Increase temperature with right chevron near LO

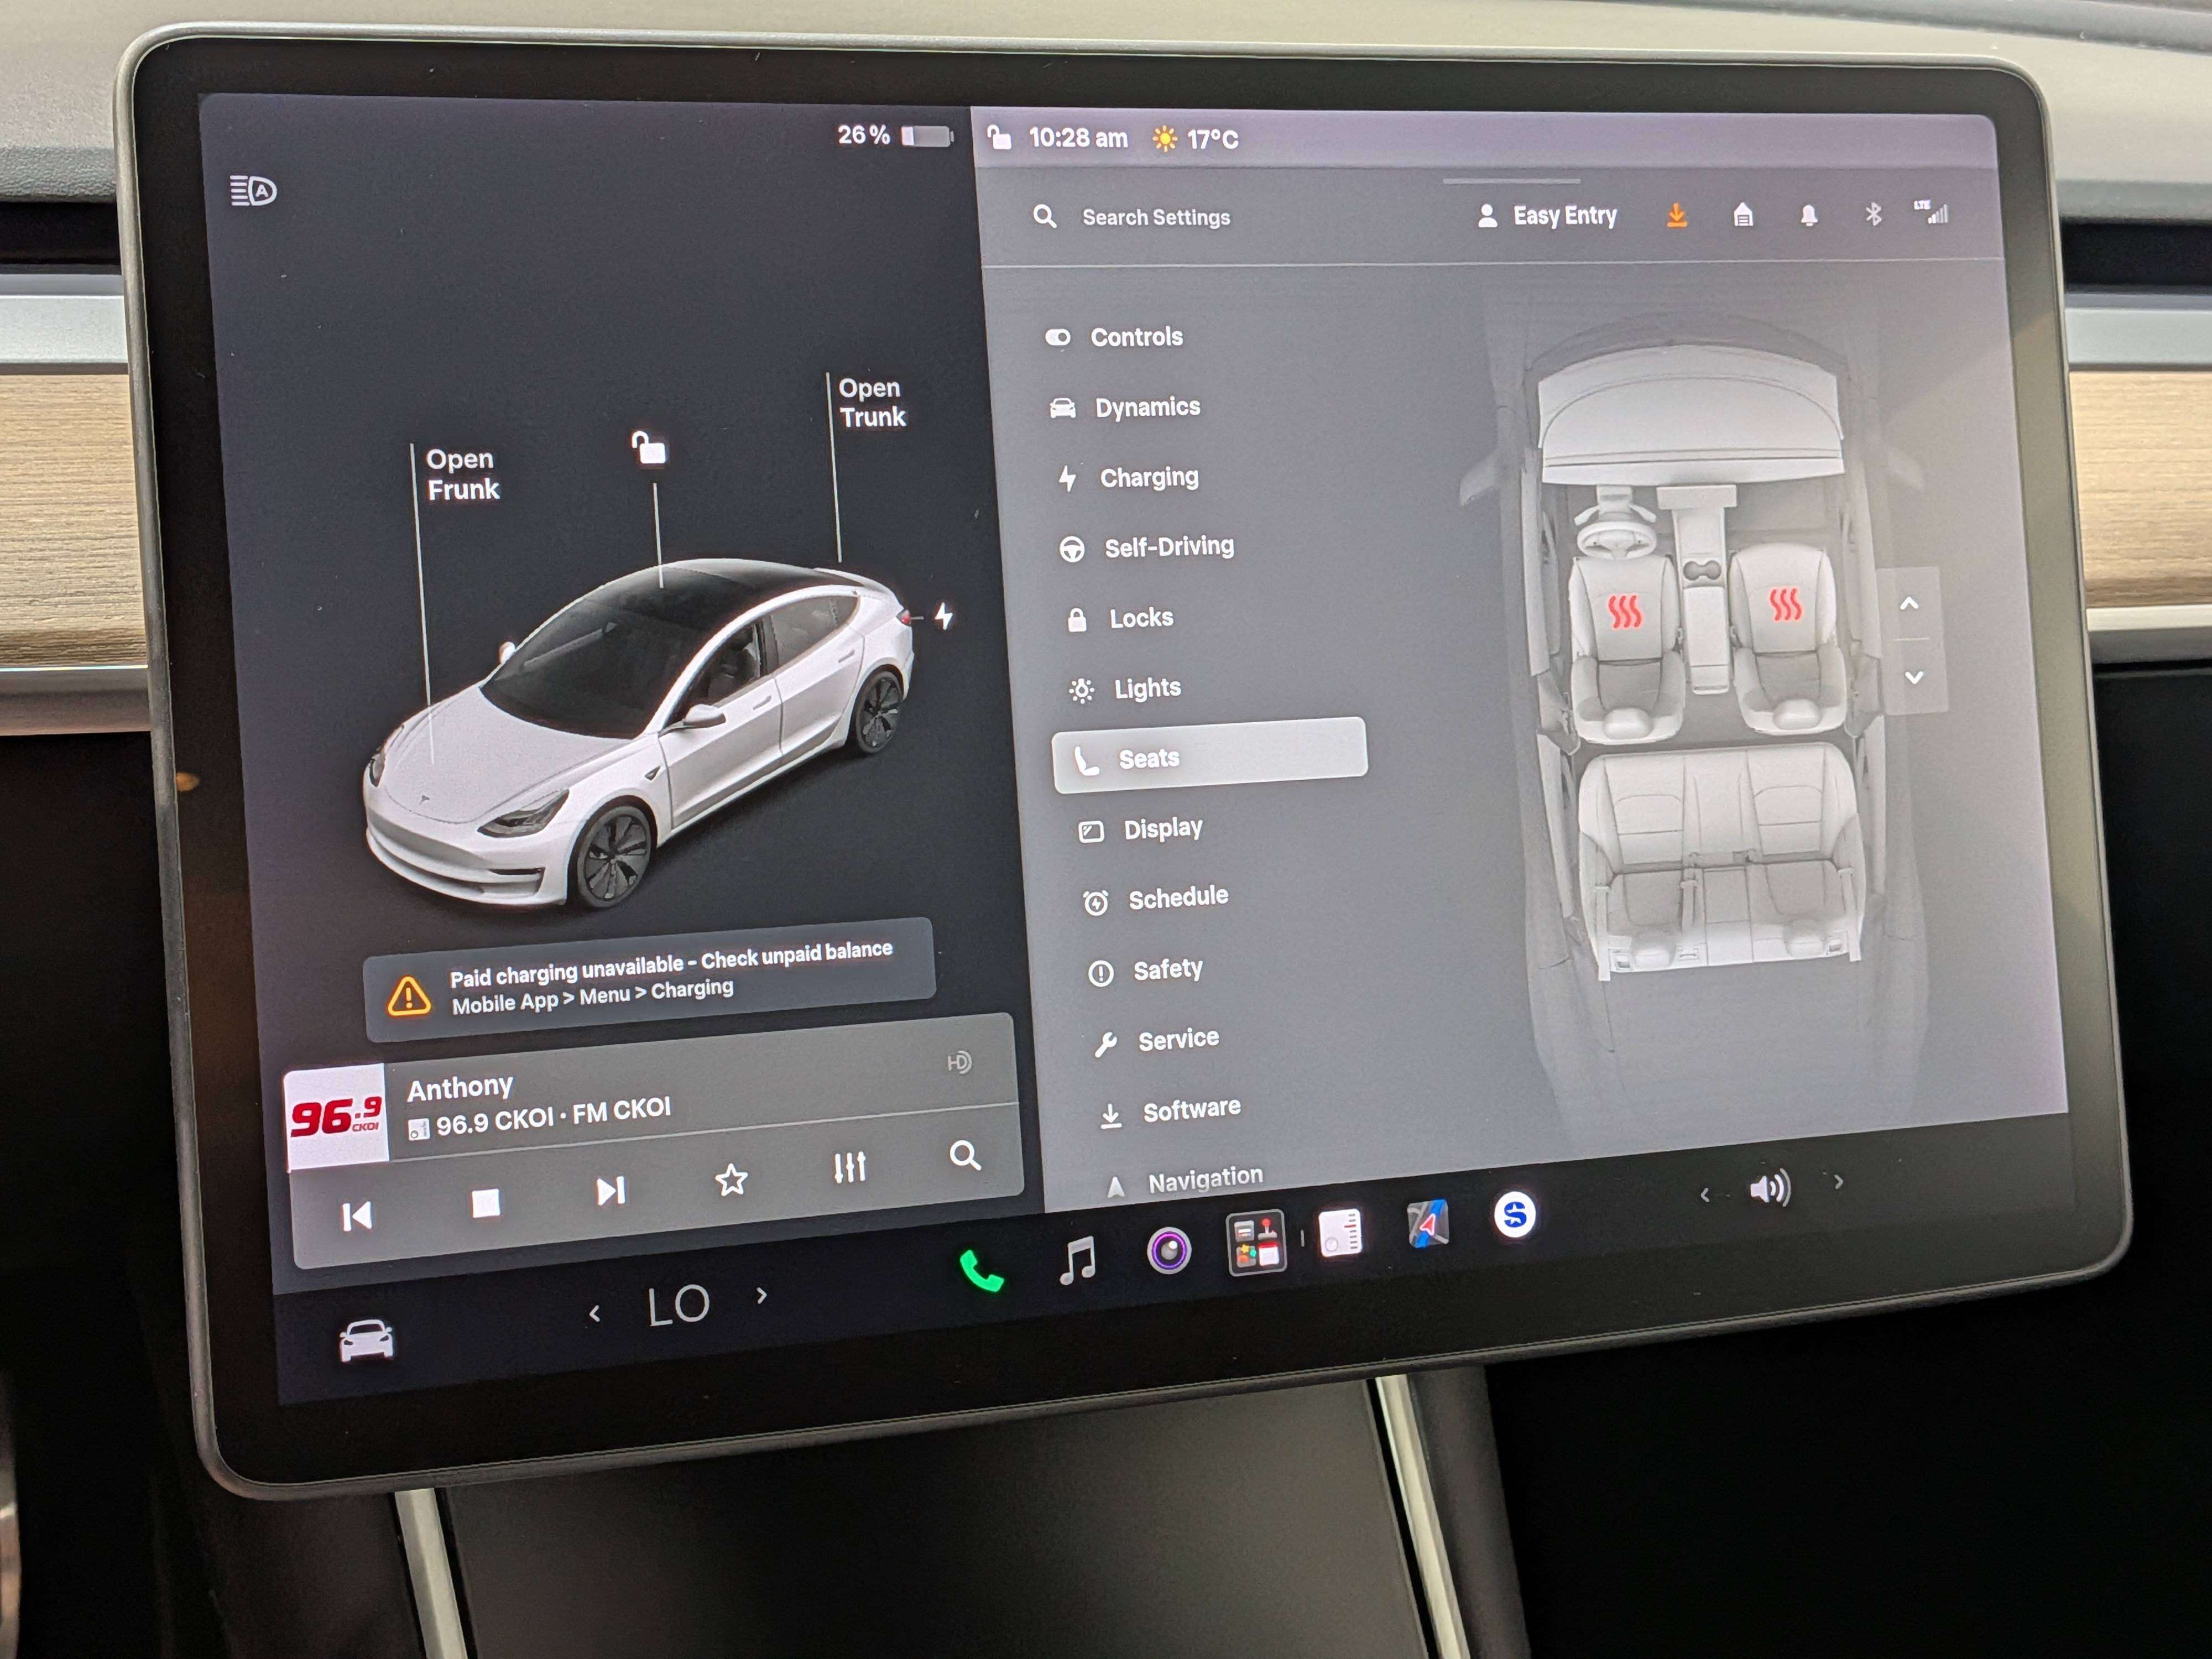click(x=762, y=1296)
